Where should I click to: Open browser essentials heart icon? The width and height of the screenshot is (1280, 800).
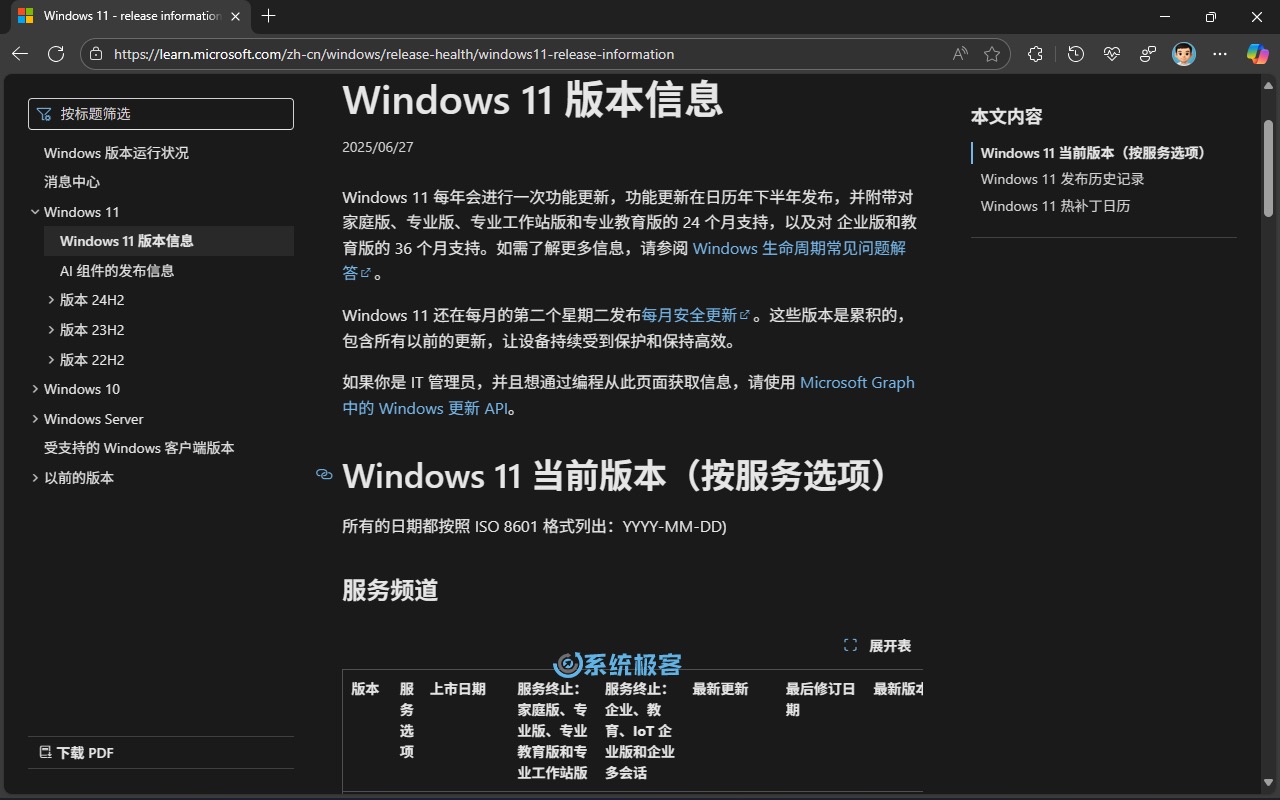pos(1112,54)
